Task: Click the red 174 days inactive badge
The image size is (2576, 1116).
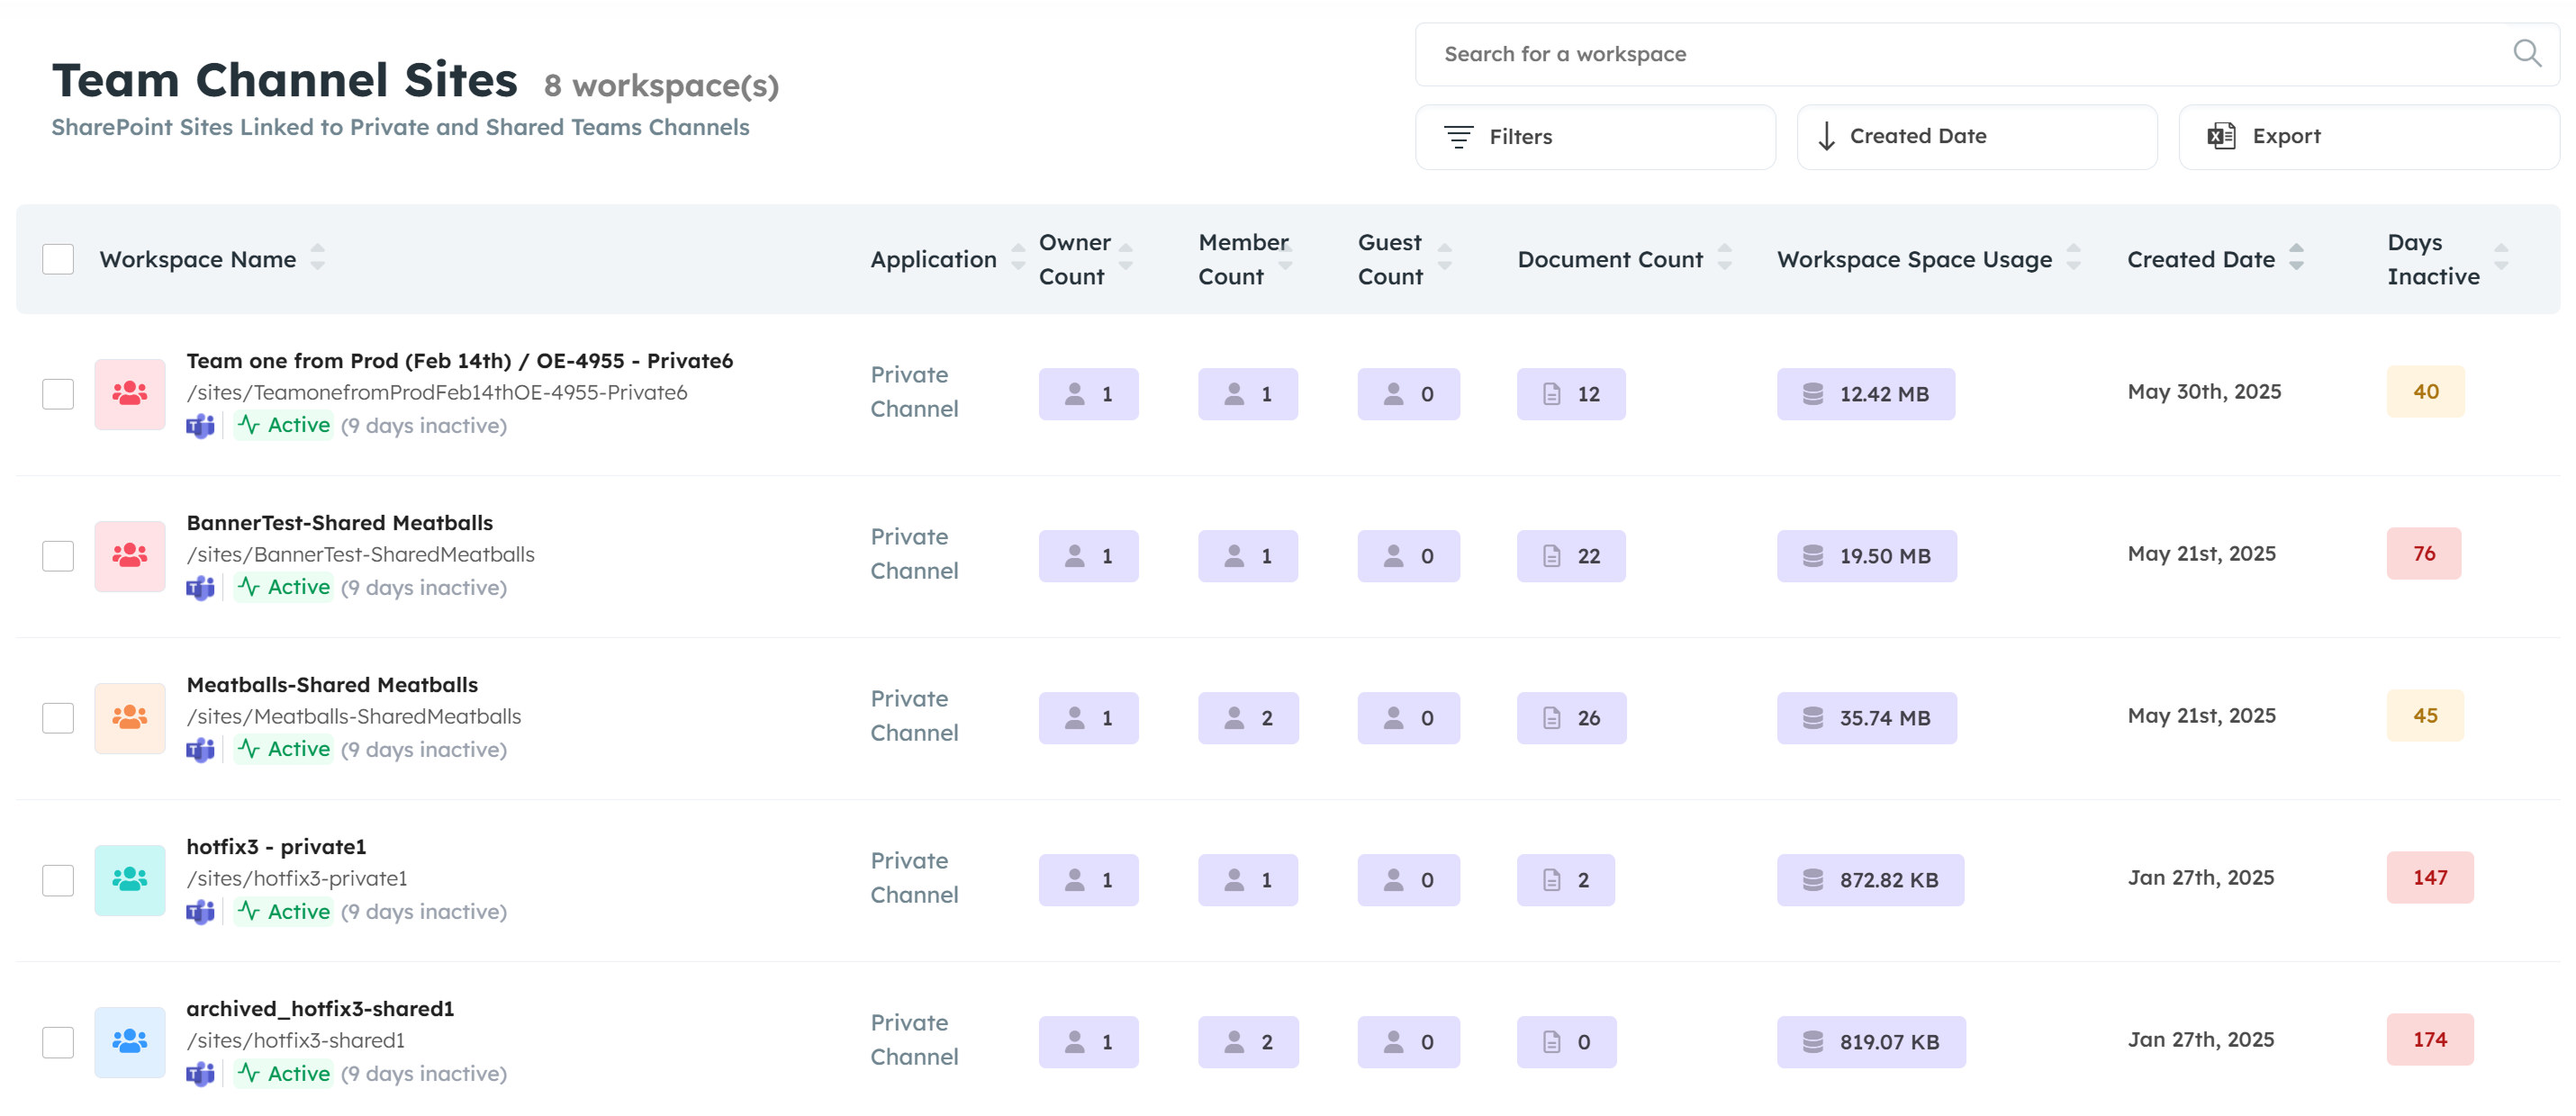Action: [x=2430, y=1040]
